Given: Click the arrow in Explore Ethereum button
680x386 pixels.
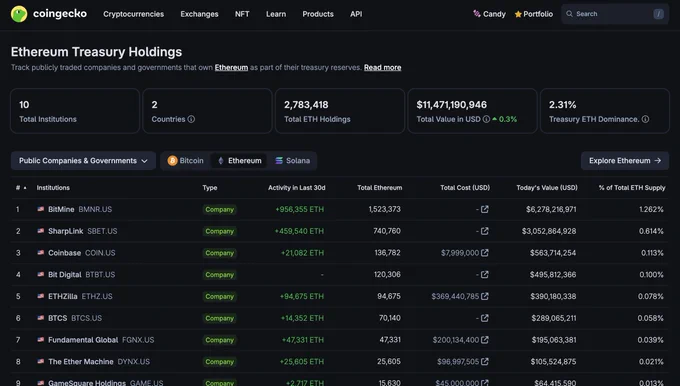Looking at the screenshot, I should coord(658,160).
